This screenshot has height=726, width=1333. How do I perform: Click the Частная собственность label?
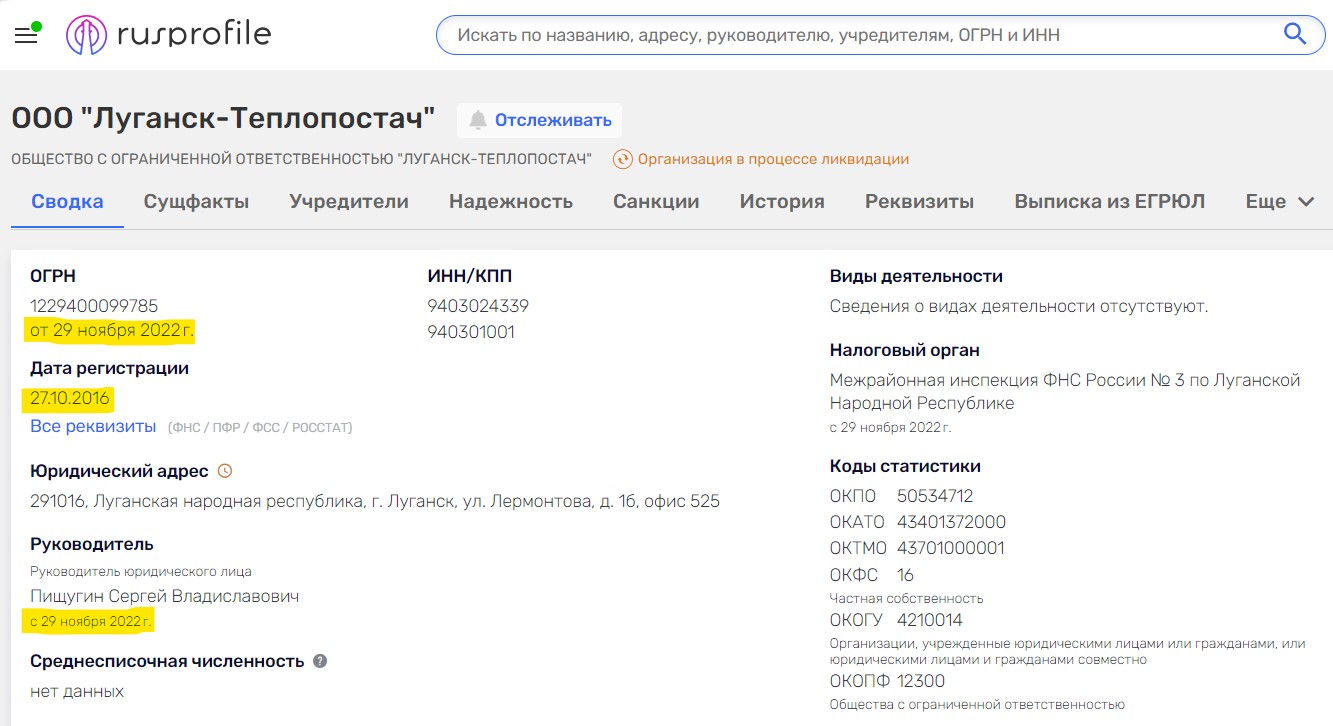click(x=907, y=598)
